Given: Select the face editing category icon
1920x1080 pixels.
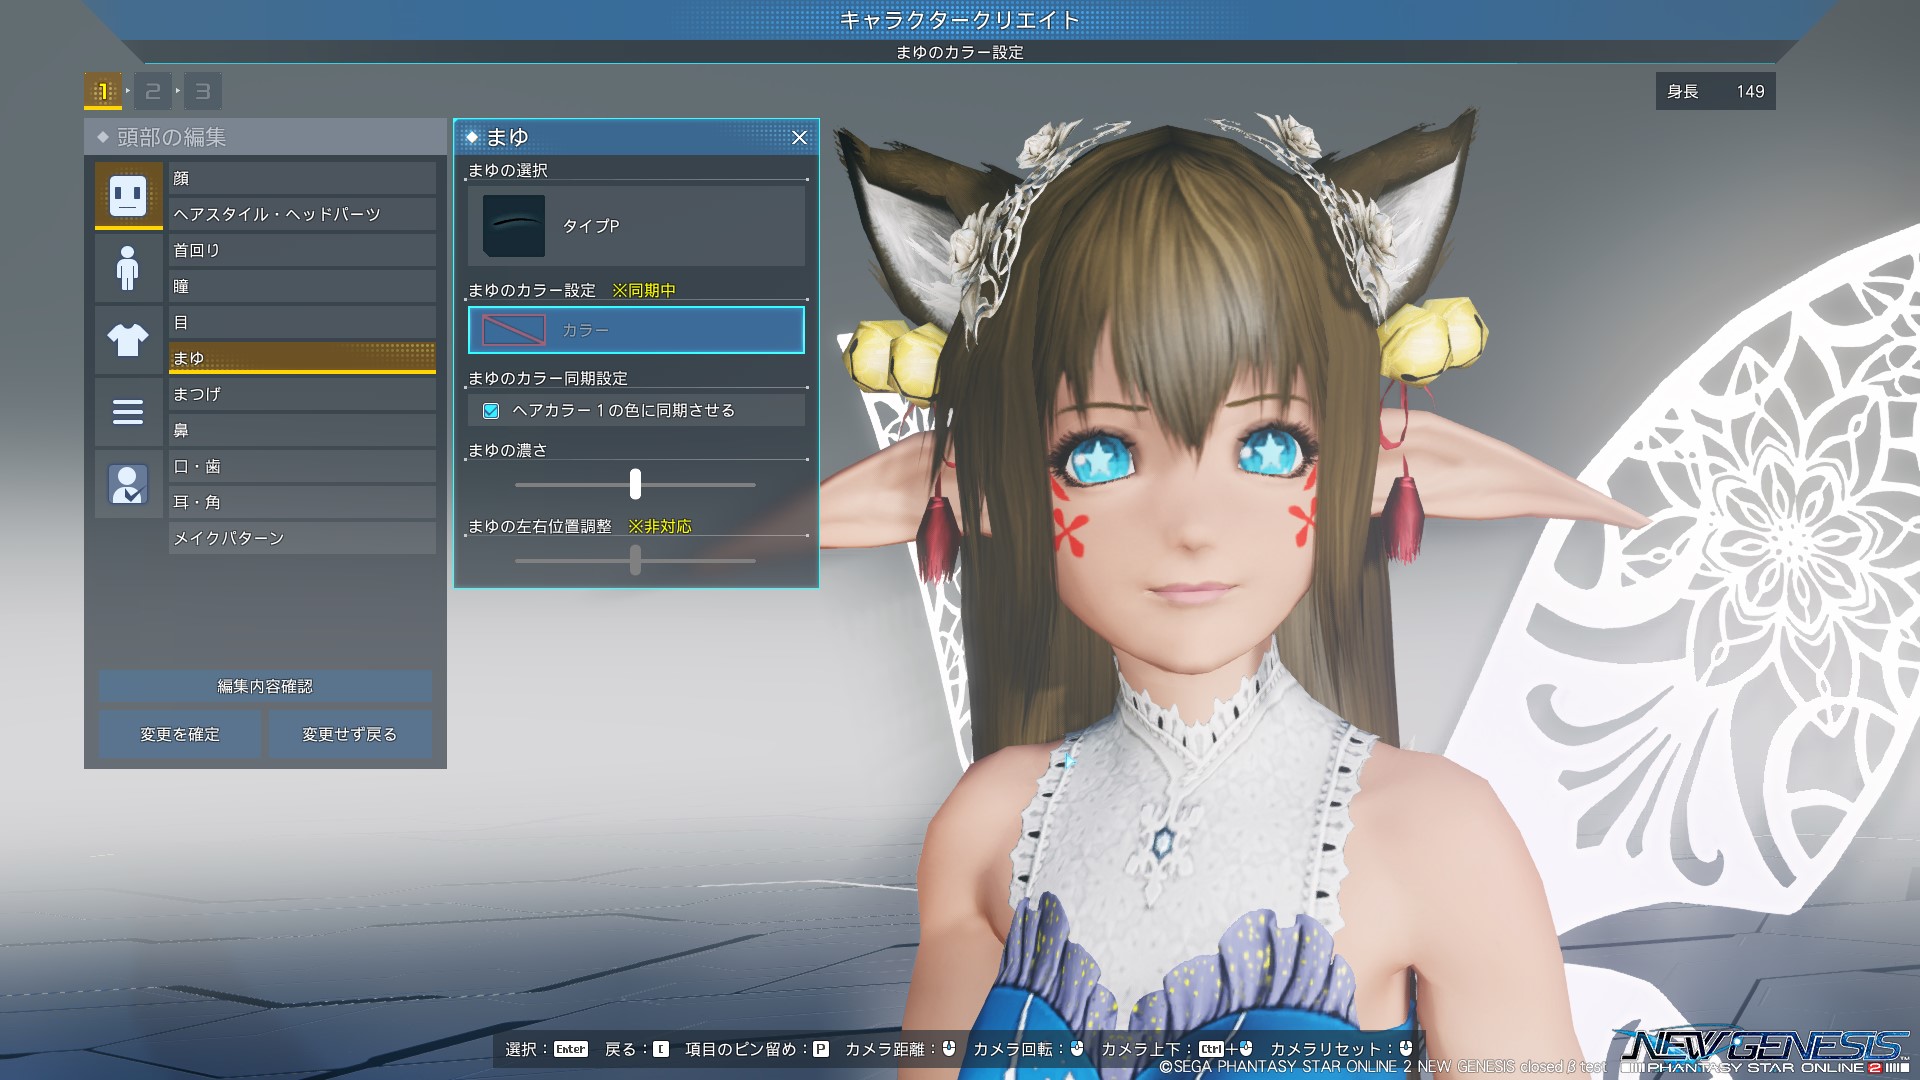Looking at the screenshot, I should (128, 195).
